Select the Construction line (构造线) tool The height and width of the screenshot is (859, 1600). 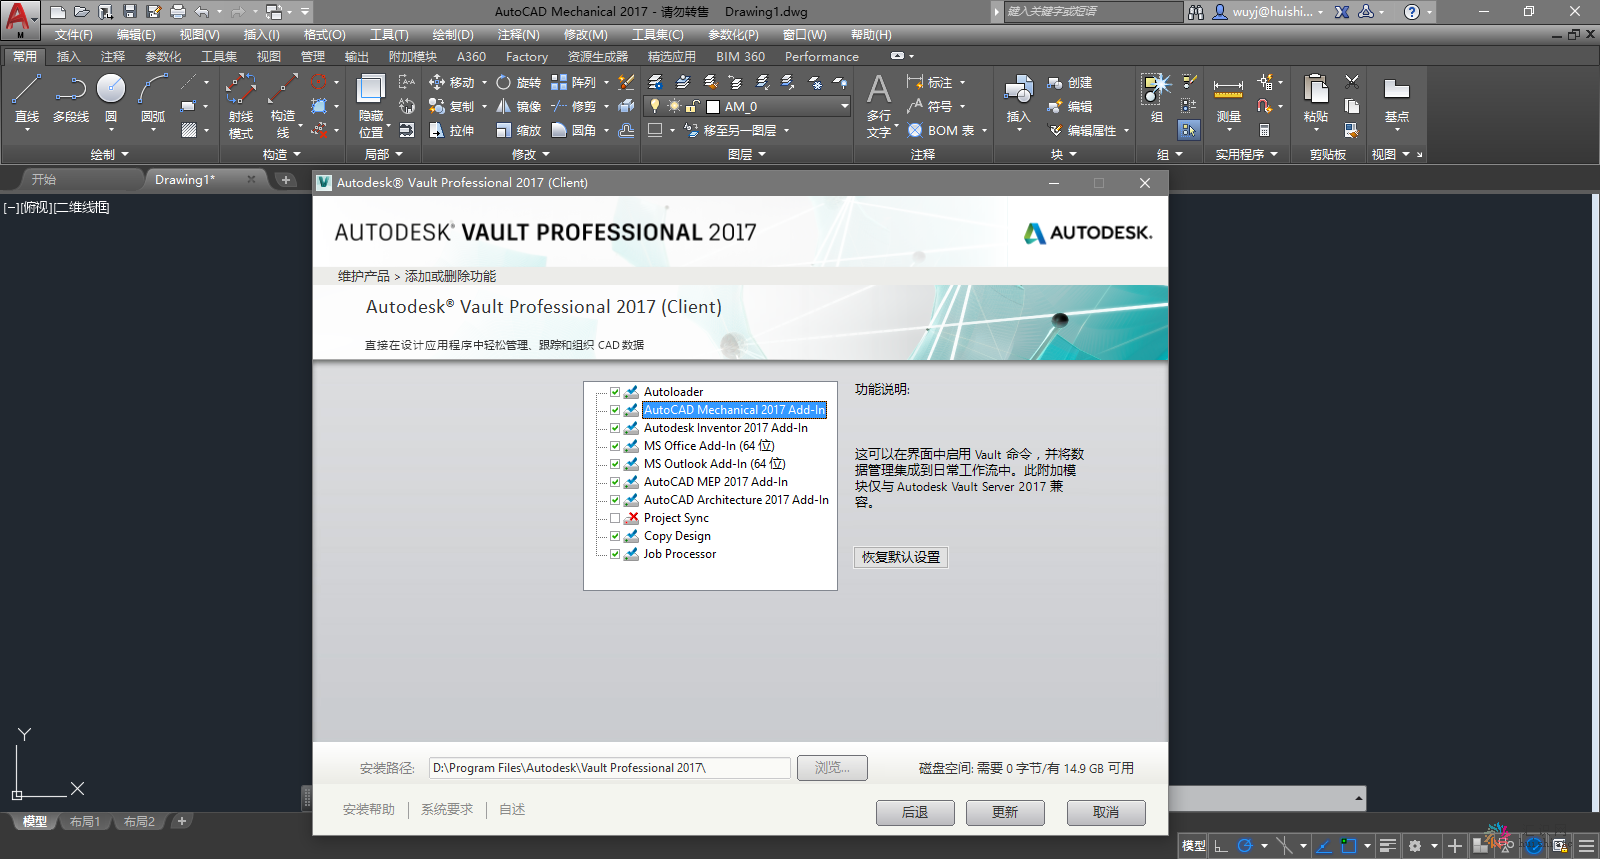tap(283, 106)
